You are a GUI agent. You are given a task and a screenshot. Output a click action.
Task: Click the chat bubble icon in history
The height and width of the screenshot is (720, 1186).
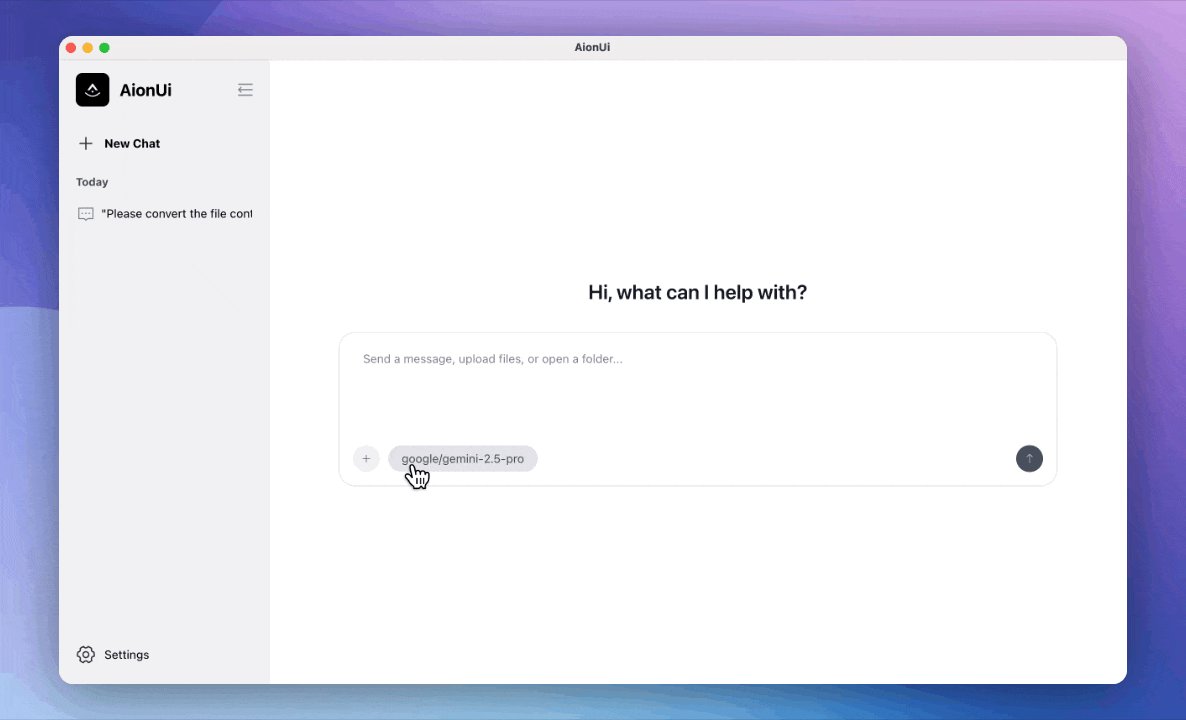click(86, 214)
